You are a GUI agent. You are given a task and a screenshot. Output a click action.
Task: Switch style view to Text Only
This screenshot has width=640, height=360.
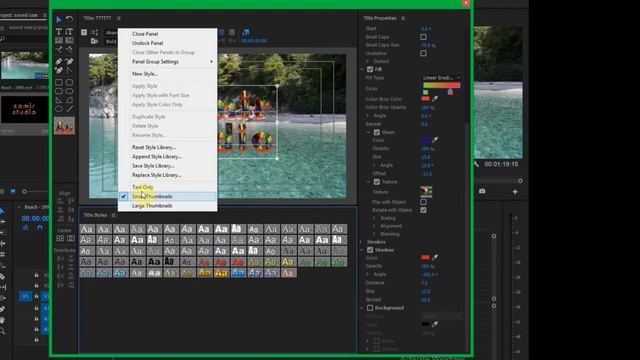[x=168, y=187]
